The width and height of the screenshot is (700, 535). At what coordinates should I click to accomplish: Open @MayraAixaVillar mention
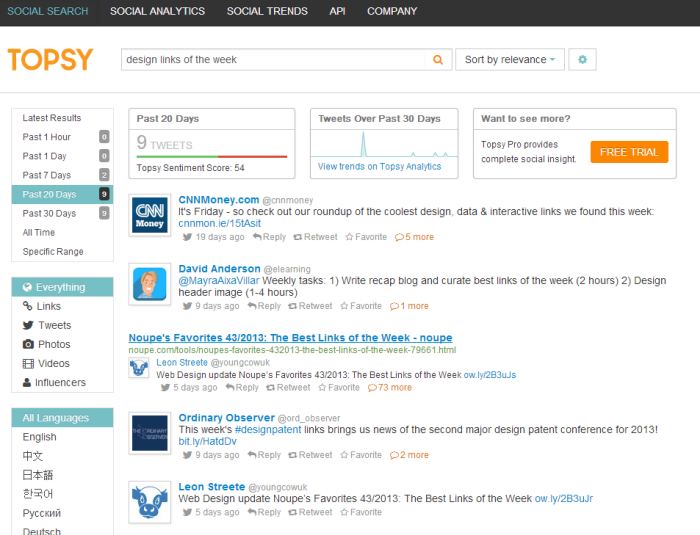tap(219, 280)
